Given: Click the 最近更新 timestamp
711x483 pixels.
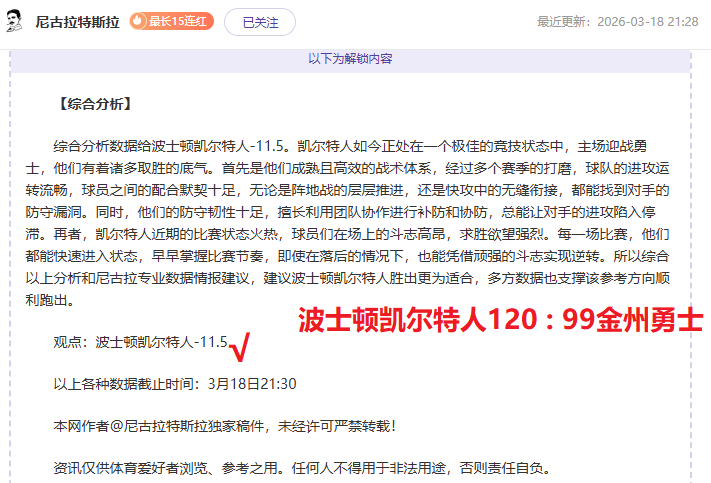Looking at the screenshot, I should (x=618, y=21).
